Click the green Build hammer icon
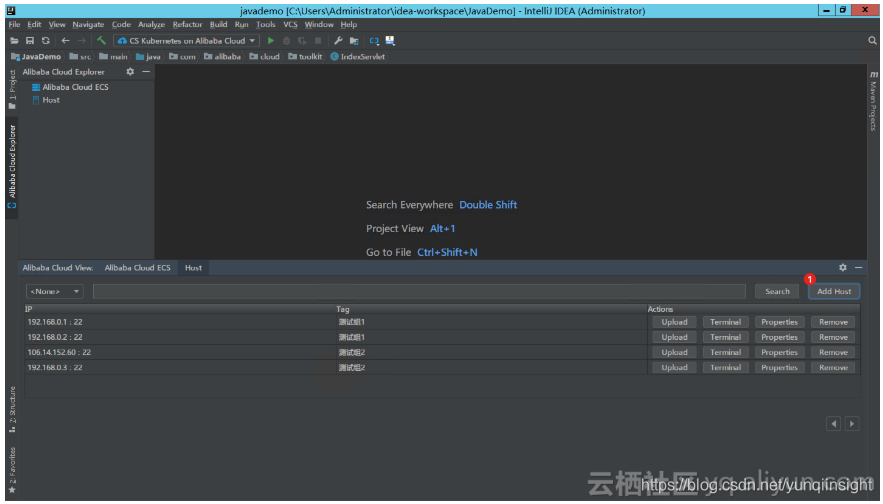The image size is (883, 504). click(x=101, y=41)
